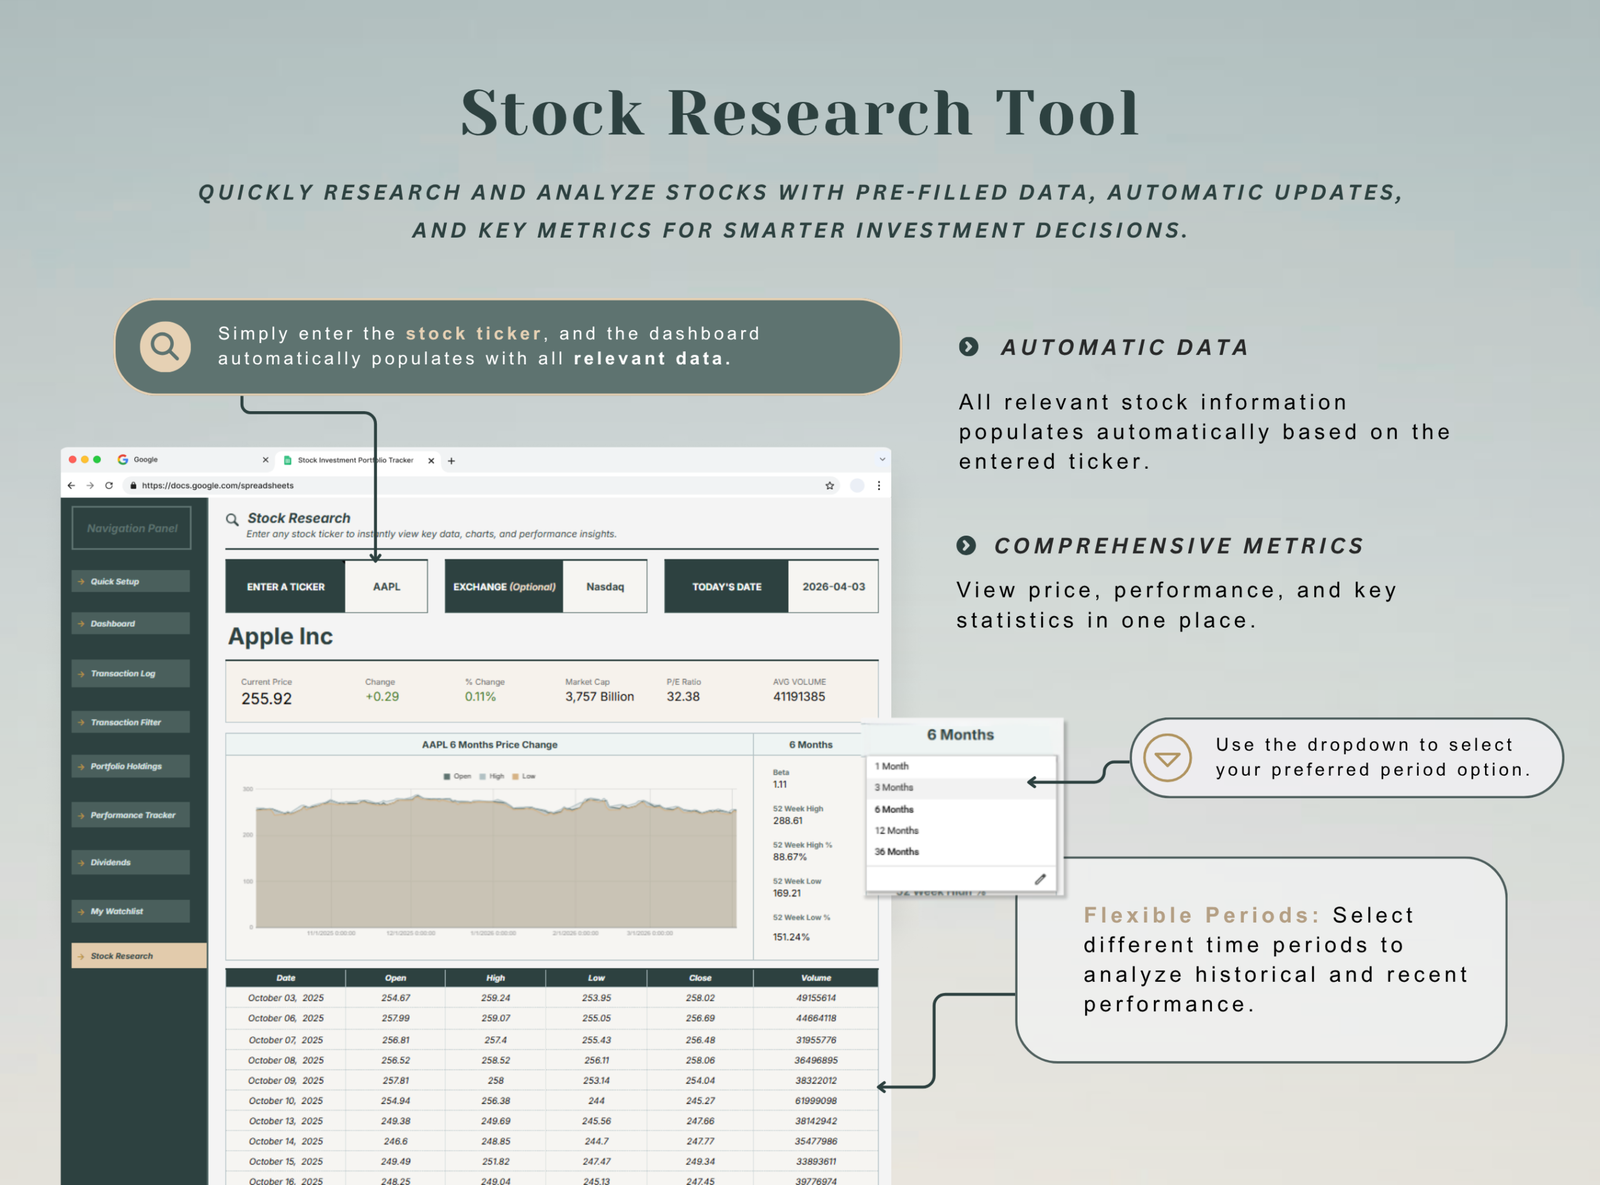Screen dimensions: 1600x1185
Task: Choose 12 Months from the dropdown list
Action: coord(961,830)
